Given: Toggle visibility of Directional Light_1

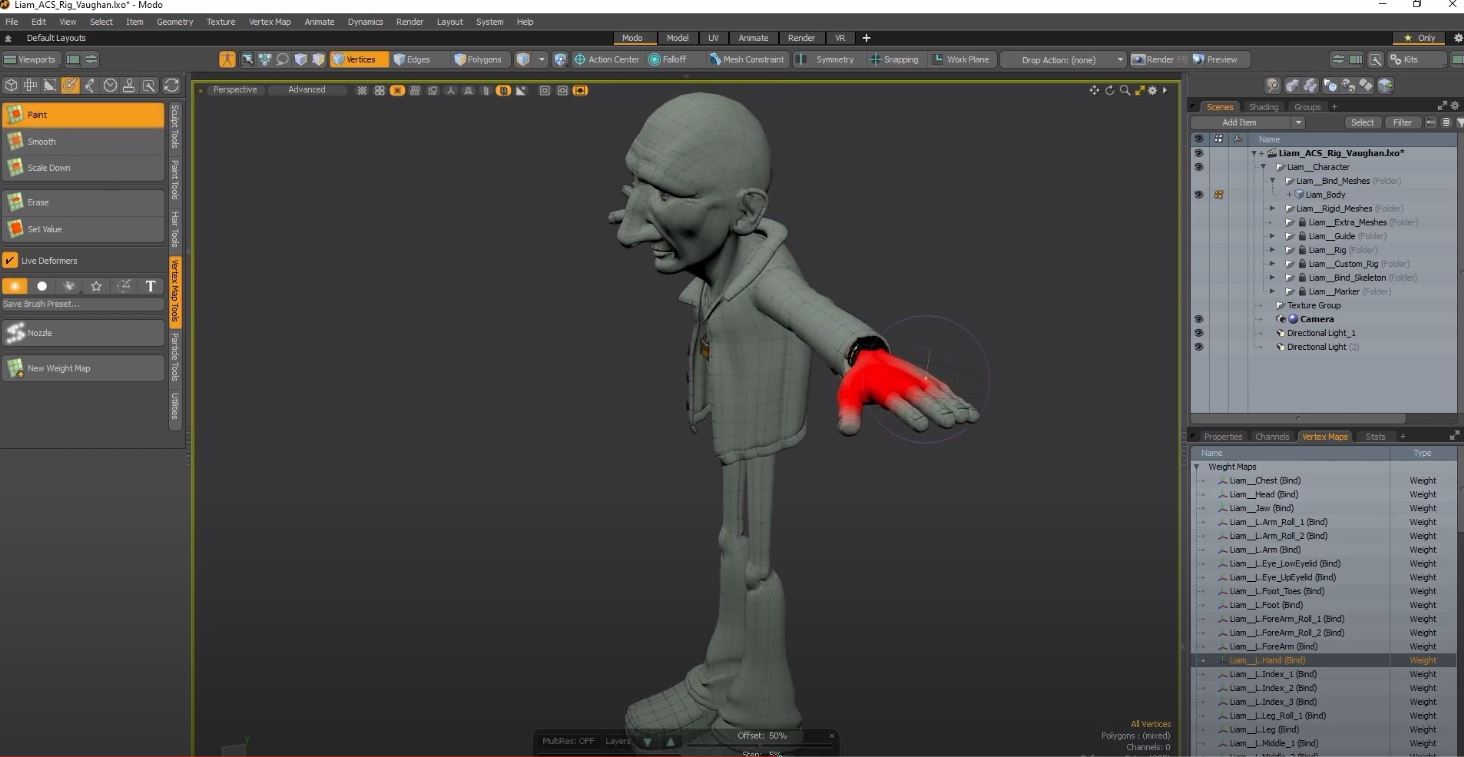Looking at the screenshot, I should pyautogui.click(x=1198, y=333).
